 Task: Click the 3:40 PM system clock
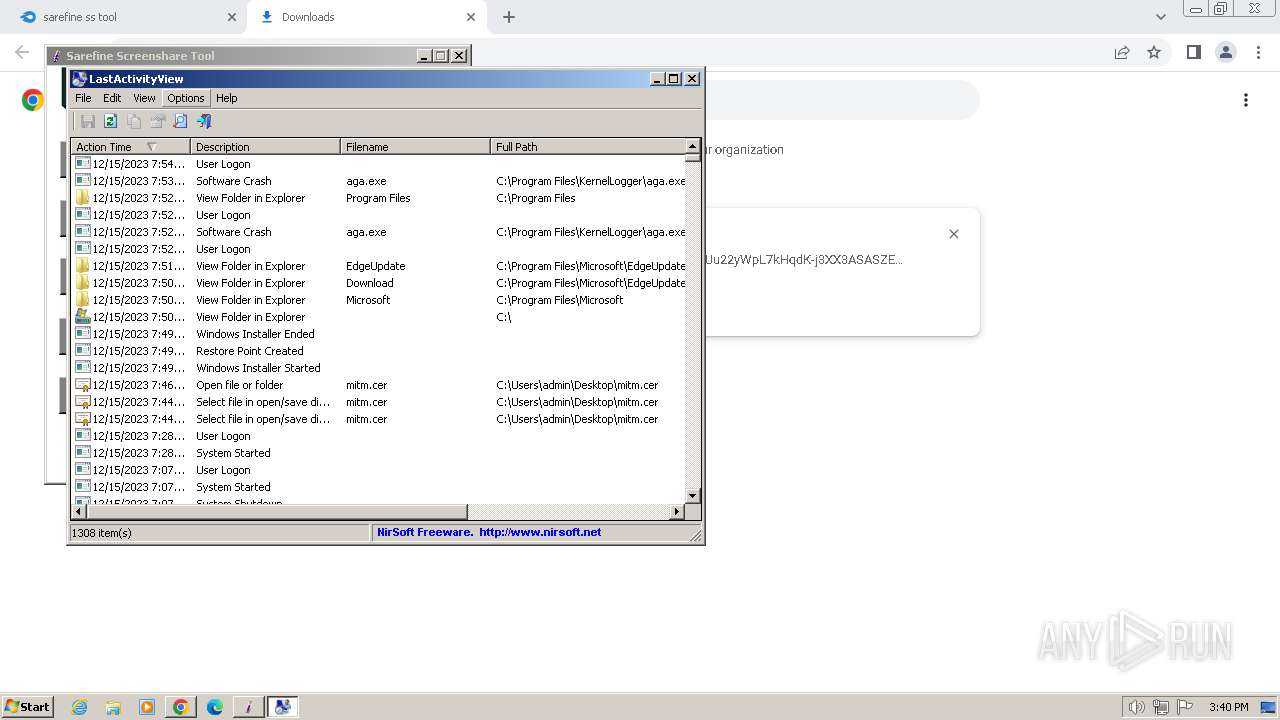pos(1228,707)
